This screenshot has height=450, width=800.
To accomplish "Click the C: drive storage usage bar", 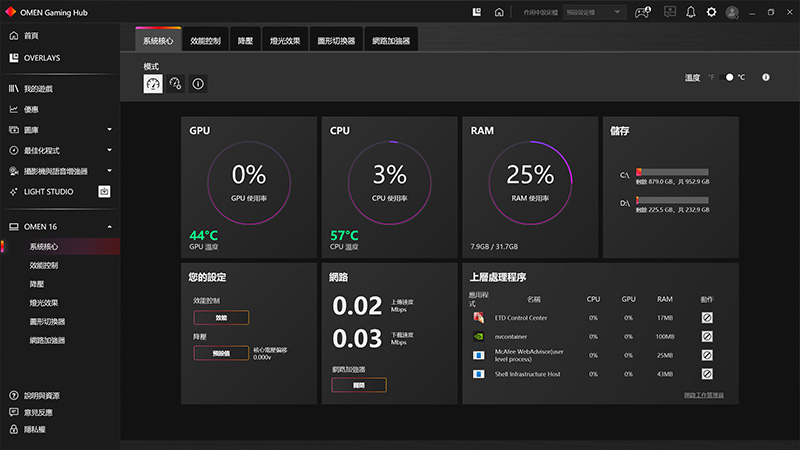I will click(x=672, y=173).
